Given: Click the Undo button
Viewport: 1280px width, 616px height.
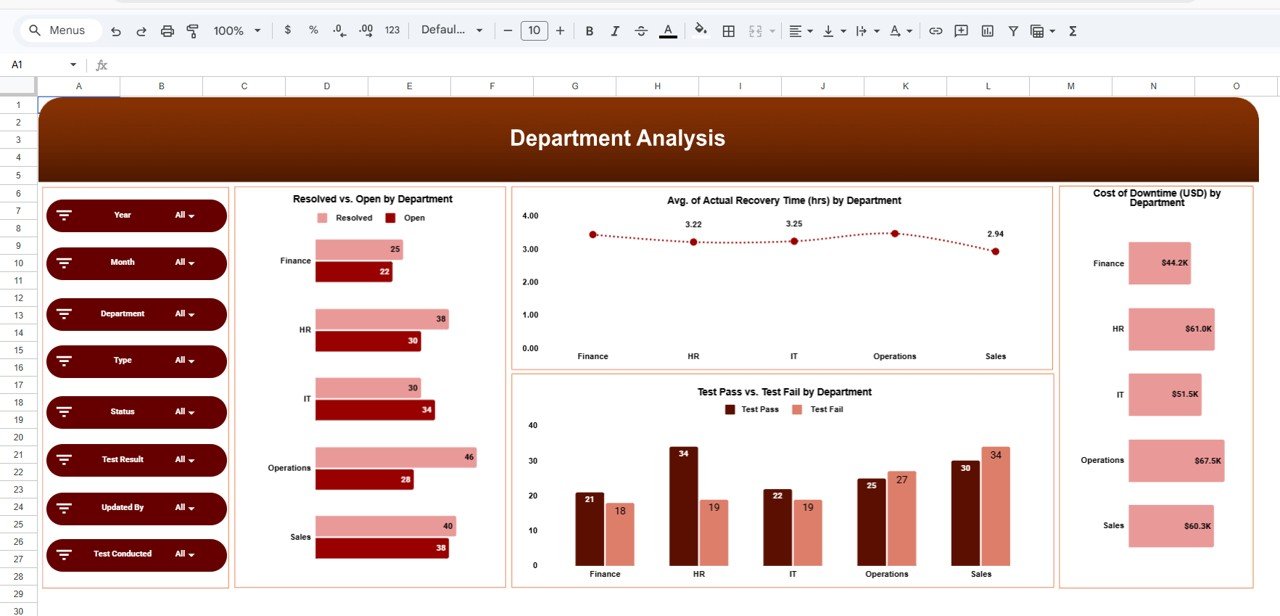Looking at the screenshot, I should pyautogui.click(x=115, y=31).
